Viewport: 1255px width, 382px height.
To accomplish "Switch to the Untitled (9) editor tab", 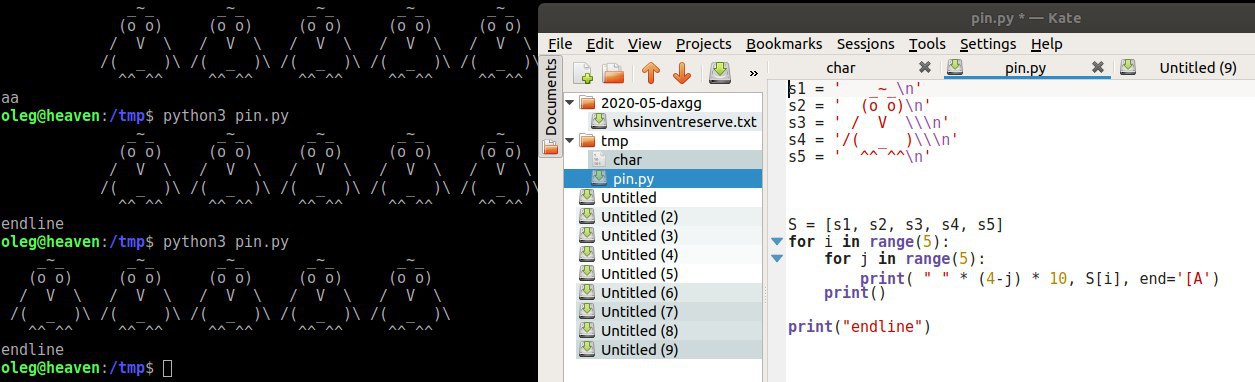I will (x=1198, y=68).
